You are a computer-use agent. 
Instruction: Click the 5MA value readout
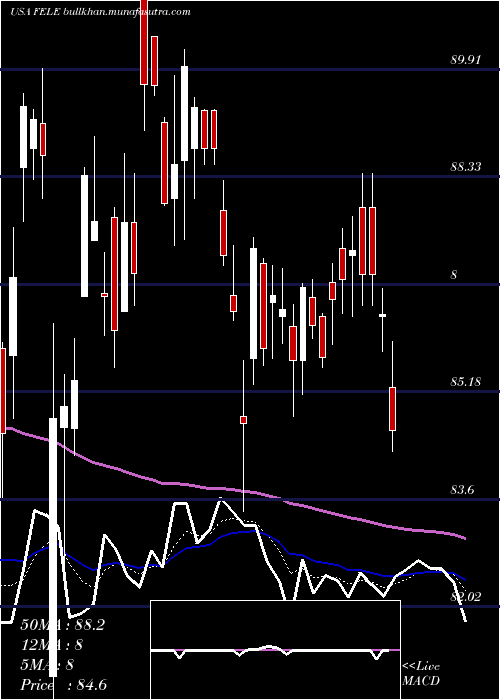pos(47,665)
